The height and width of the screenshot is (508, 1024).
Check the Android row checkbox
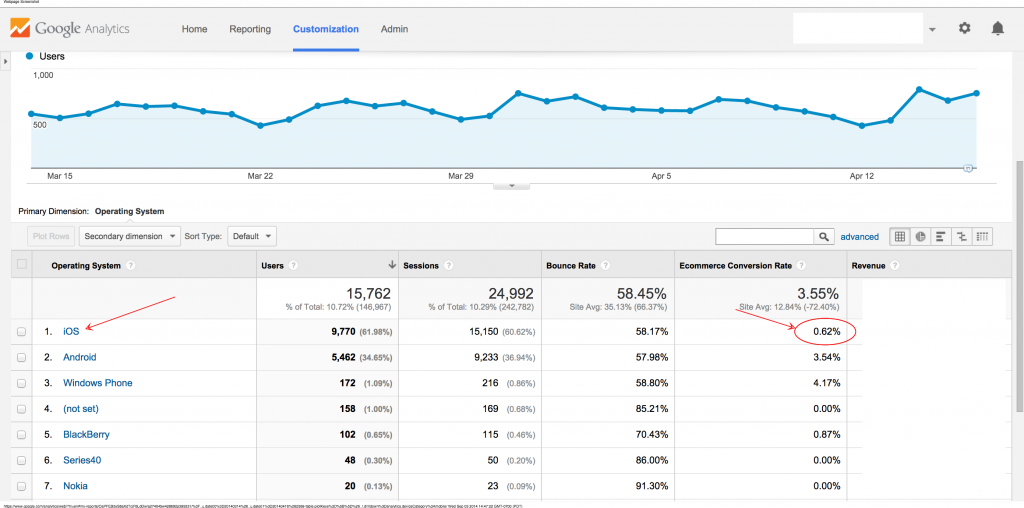pos(22,358)
